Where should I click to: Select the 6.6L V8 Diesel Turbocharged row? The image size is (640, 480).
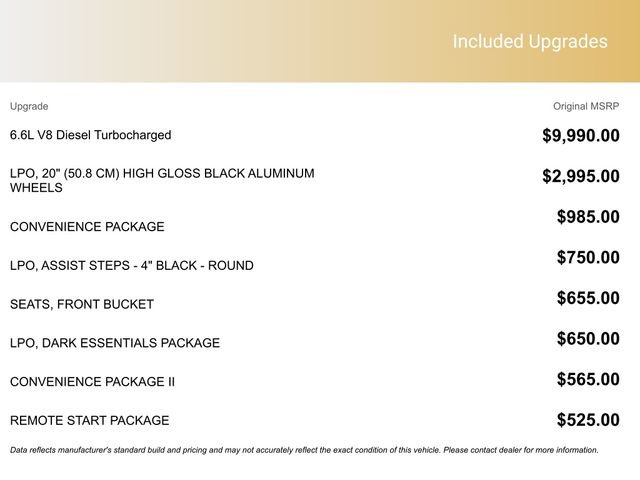[91, 135]
